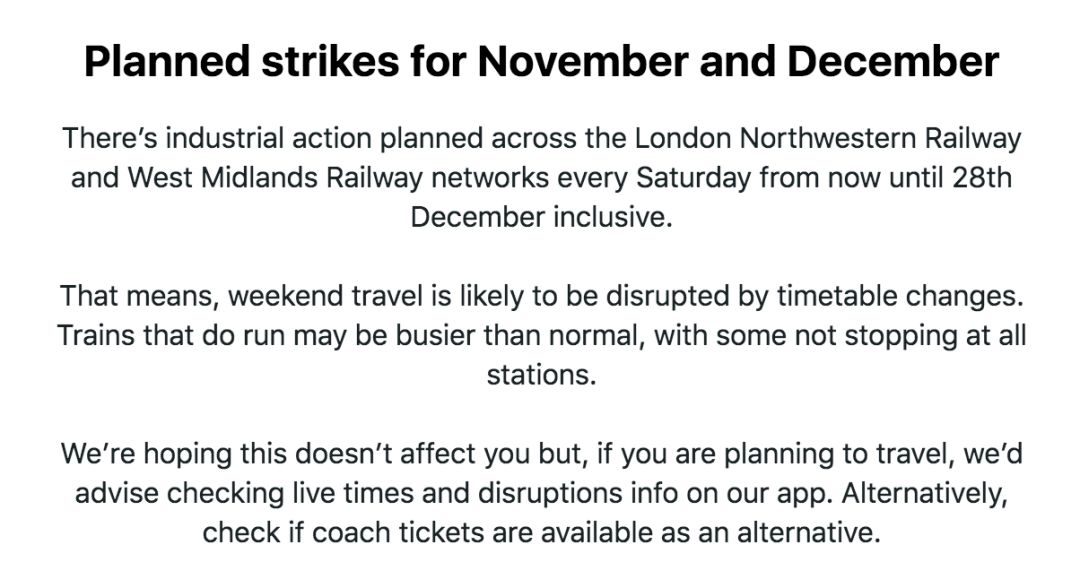The height and width of the screenshot is (588, 1080).
Task: Click the 'December inclusive.' line
Action: point(541,217)
